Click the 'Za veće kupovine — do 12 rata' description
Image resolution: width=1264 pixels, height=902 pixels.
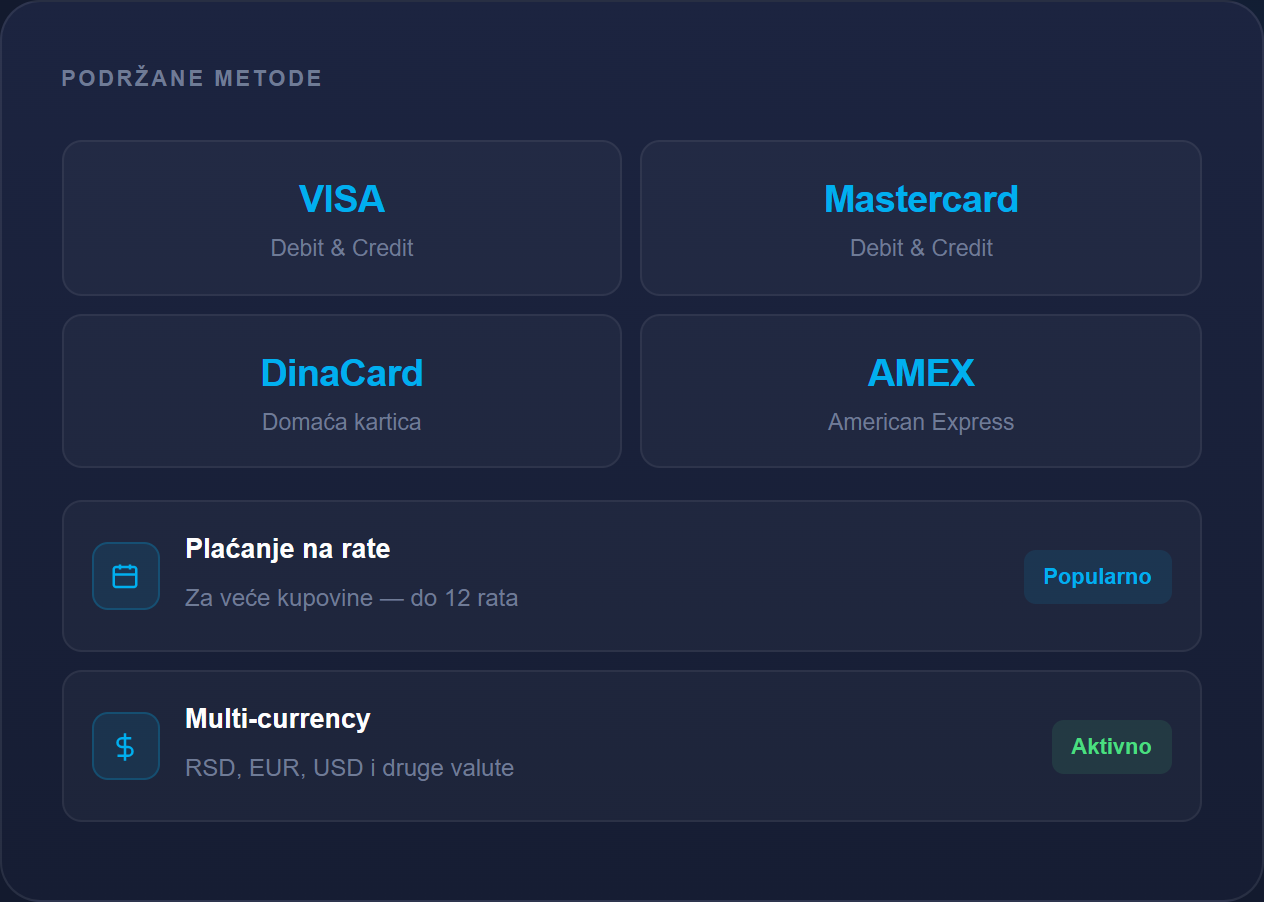pyautogui.click(x=352, y=599)
